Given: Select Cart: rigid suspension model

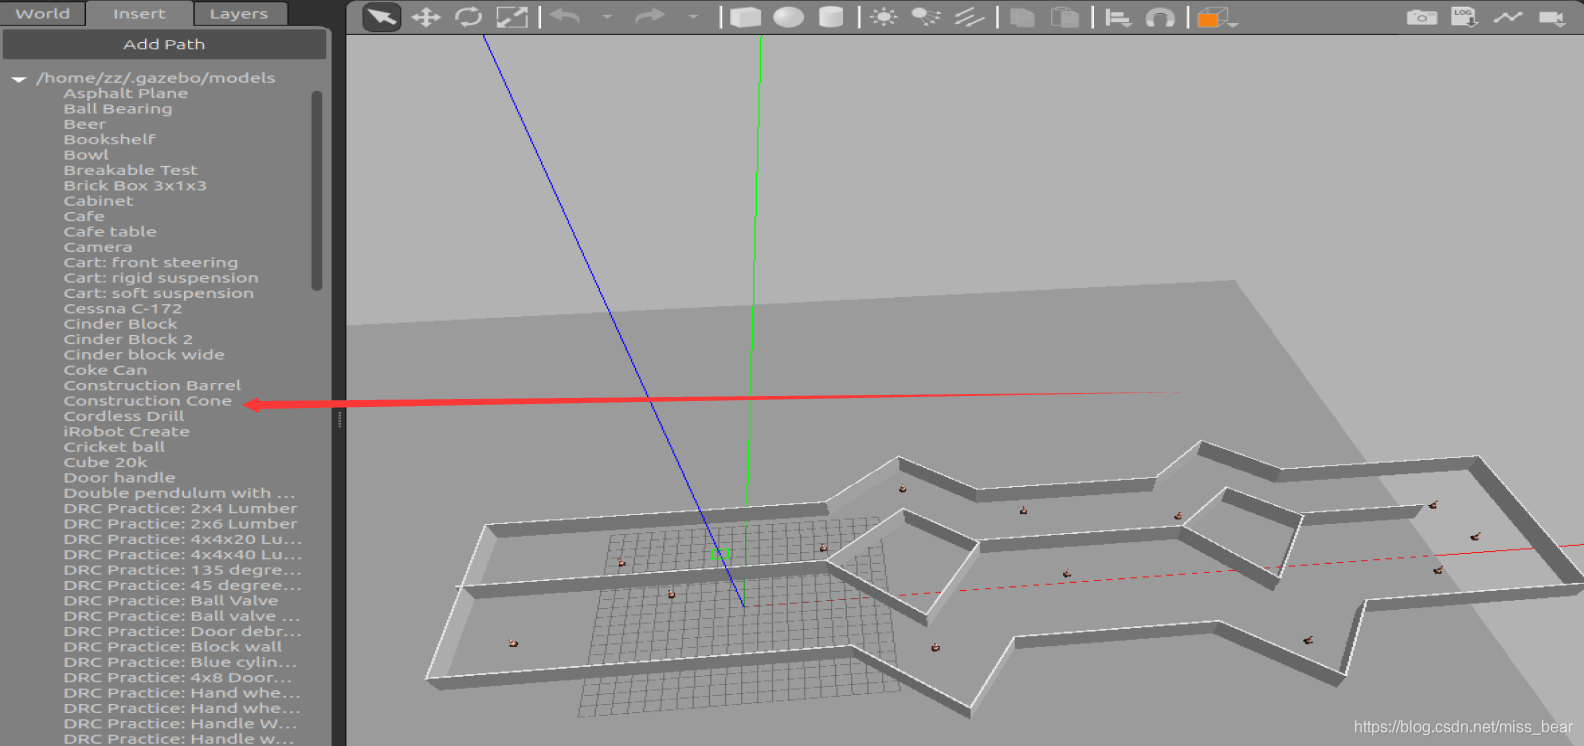Looking at the screenshot, I should pos(161,278).
